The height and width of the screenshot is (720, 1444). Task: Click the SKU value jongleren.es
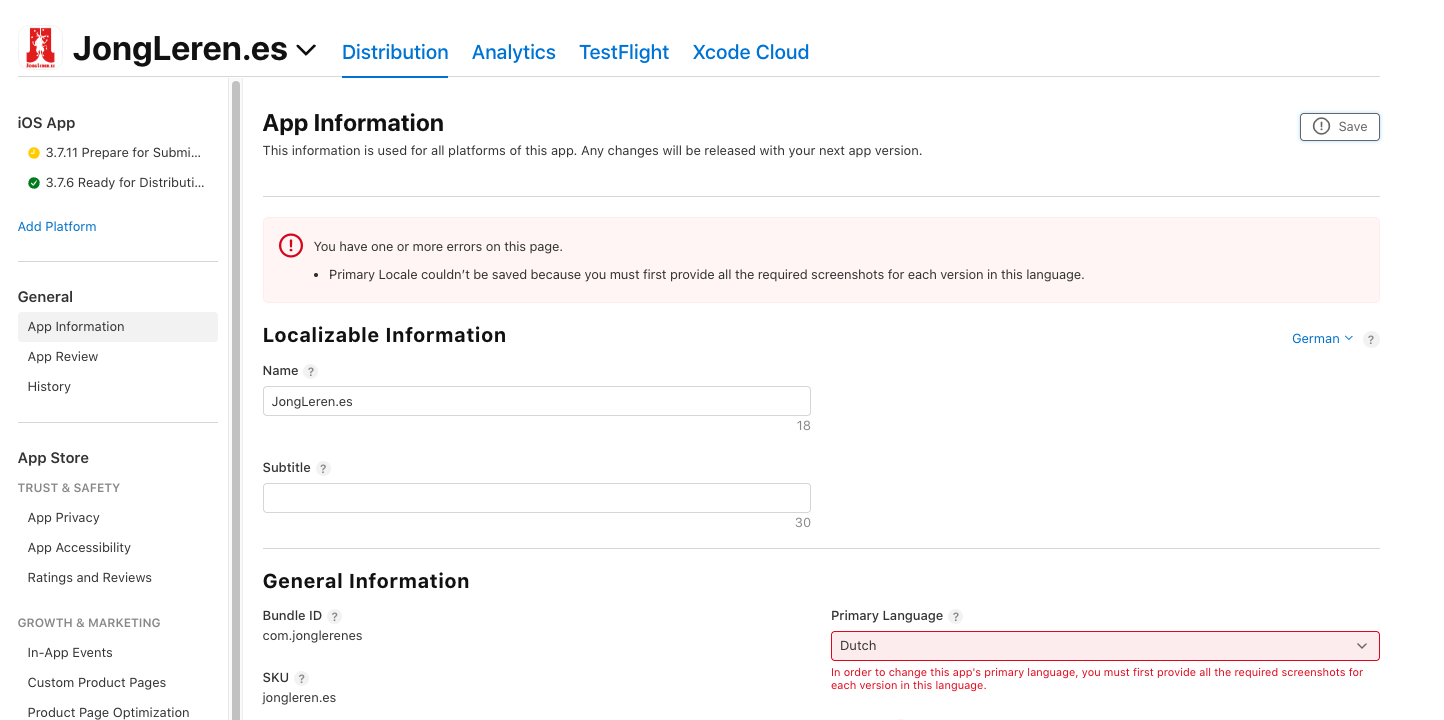point(299,698)
